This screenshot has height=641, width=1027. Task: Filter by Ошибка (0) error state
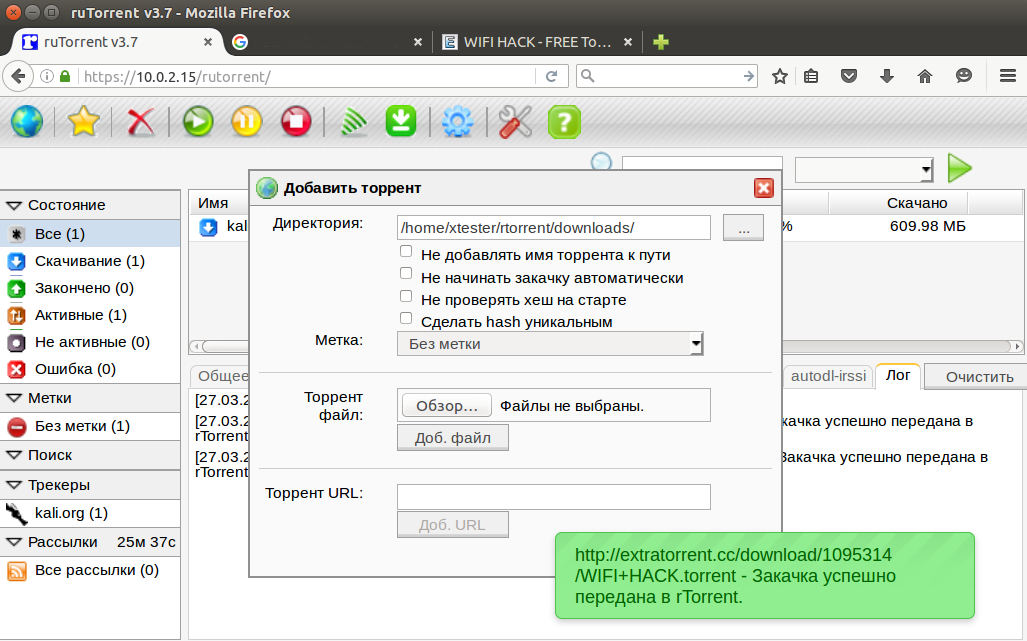(90, 369)
